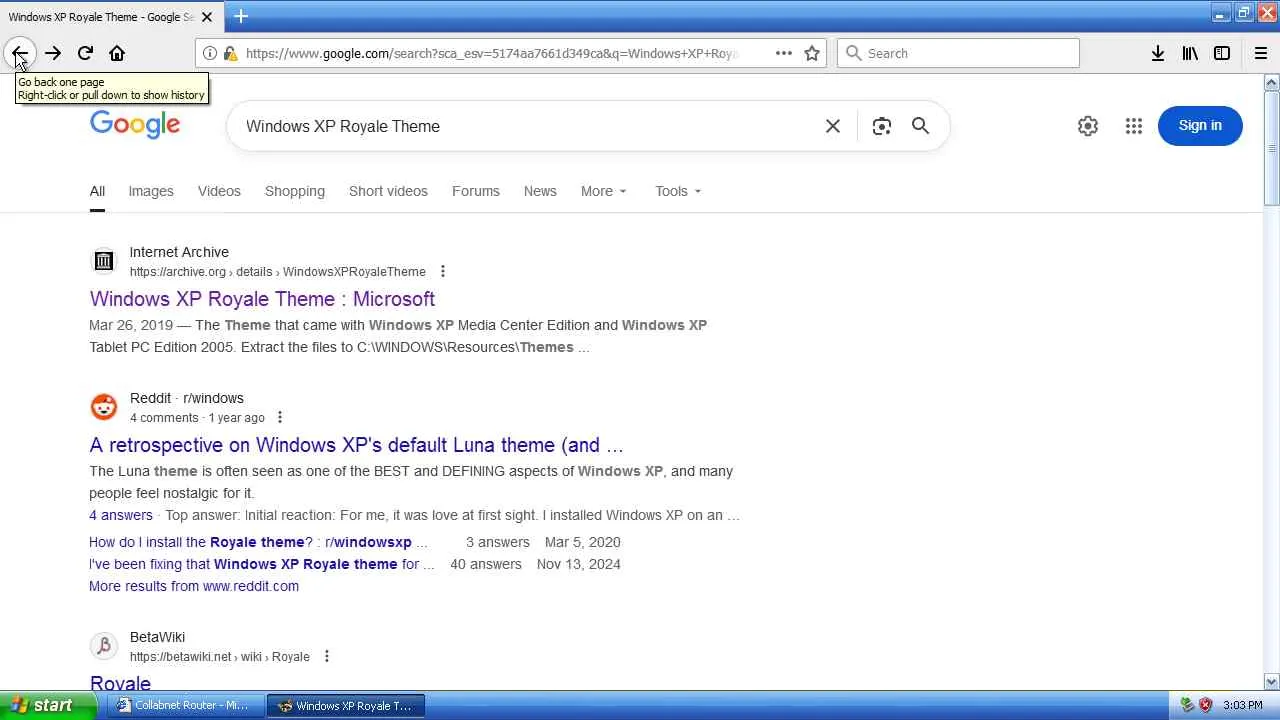
Task: Open the browser library
Action: pos(1190,53)
